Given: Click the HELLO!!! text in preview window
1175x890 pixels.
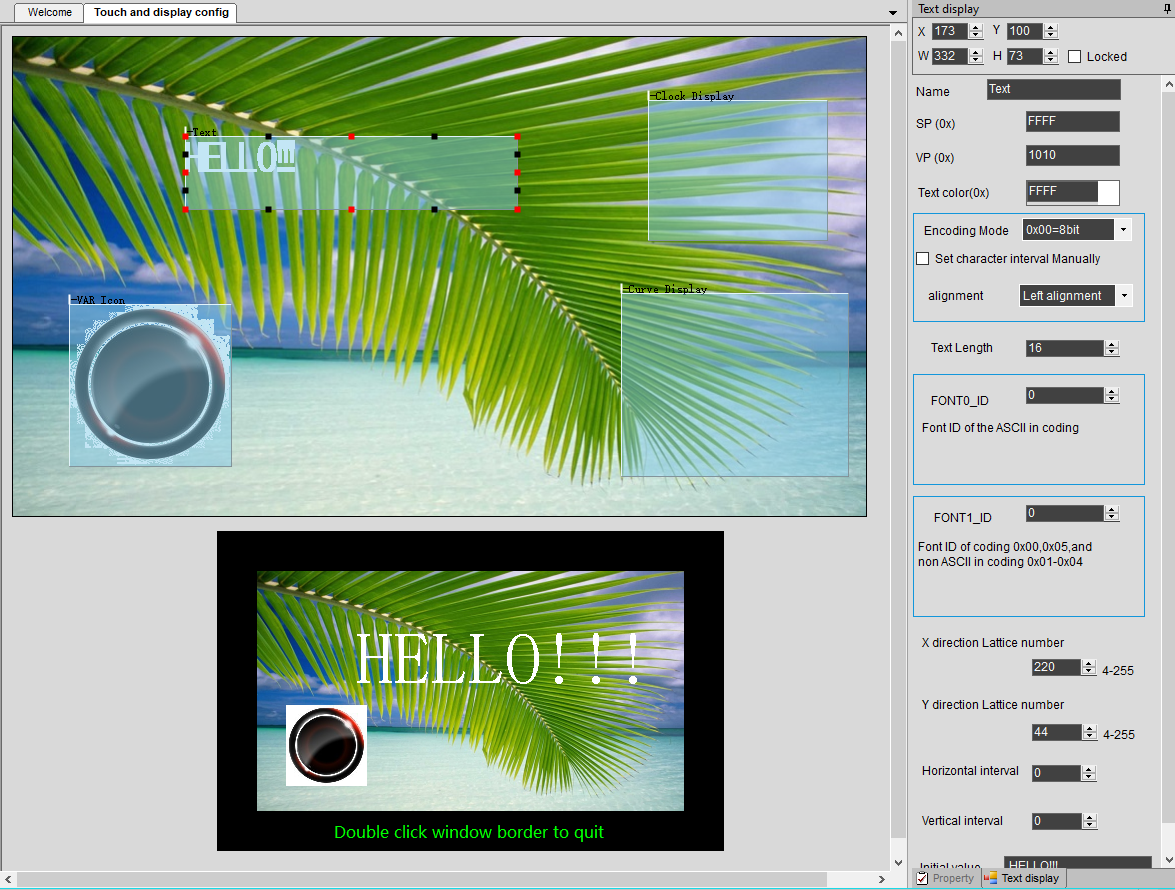Looking at the screenshot, I should pos(498,659).
